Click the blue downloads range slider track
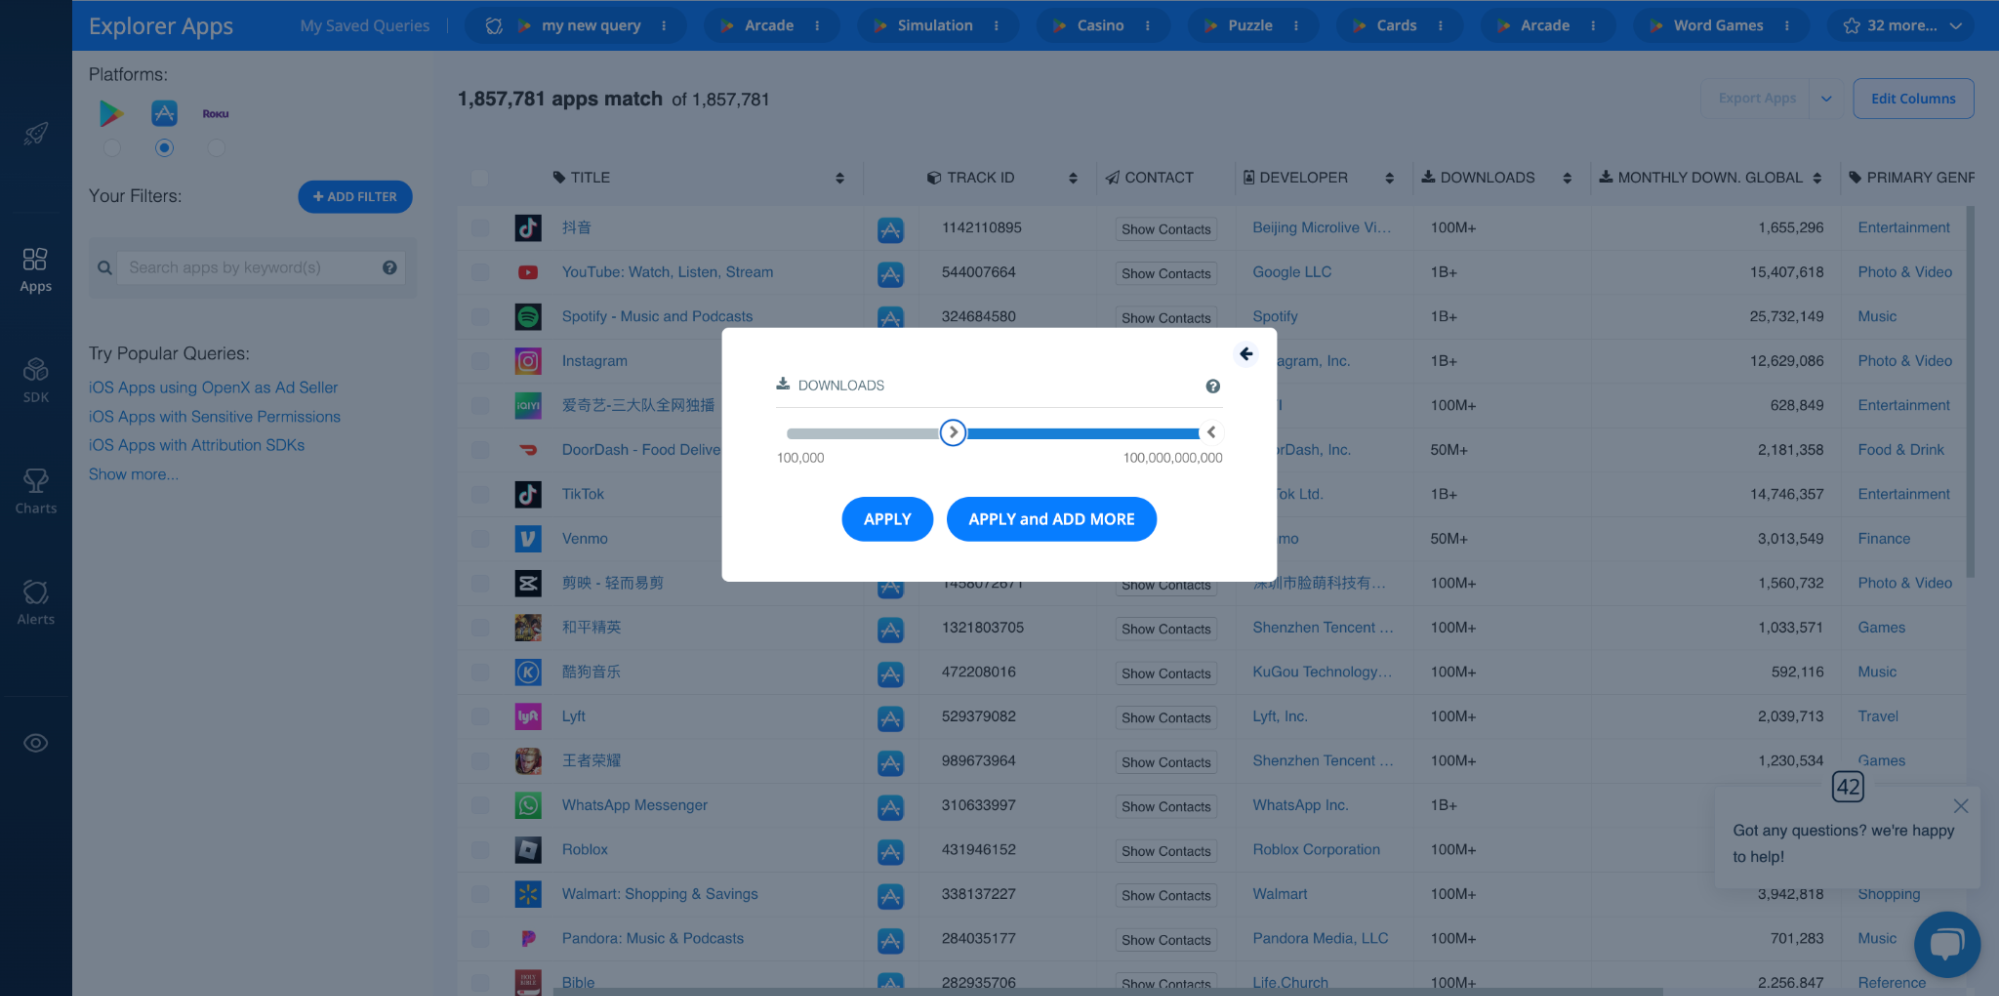 [1083, 433]
